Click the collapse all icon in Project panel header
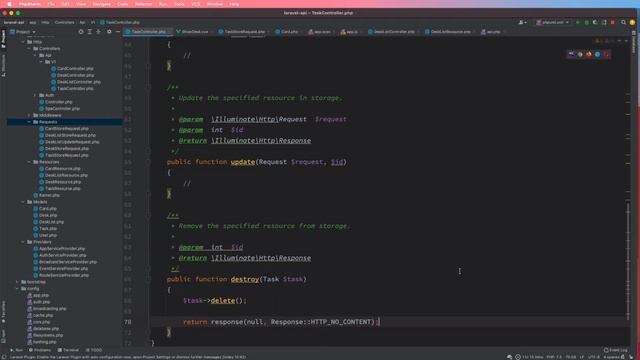The image size is (640, 360). tap(98, 31)
